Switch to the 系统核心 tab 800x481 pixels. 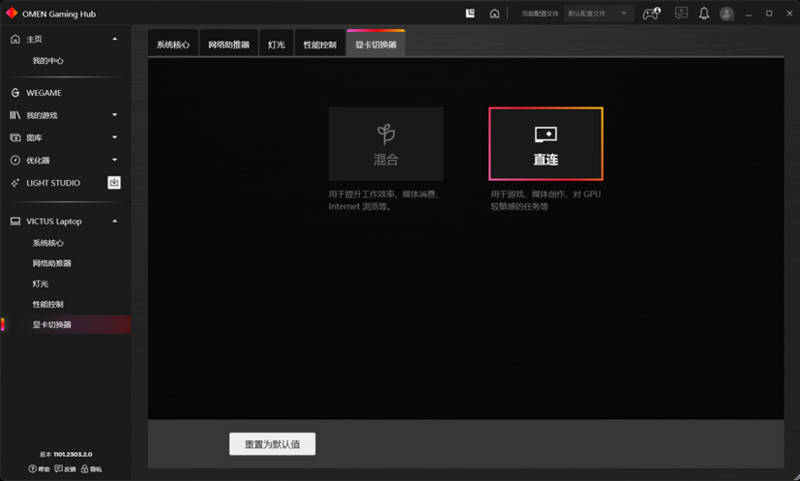[x=173, y=44]
